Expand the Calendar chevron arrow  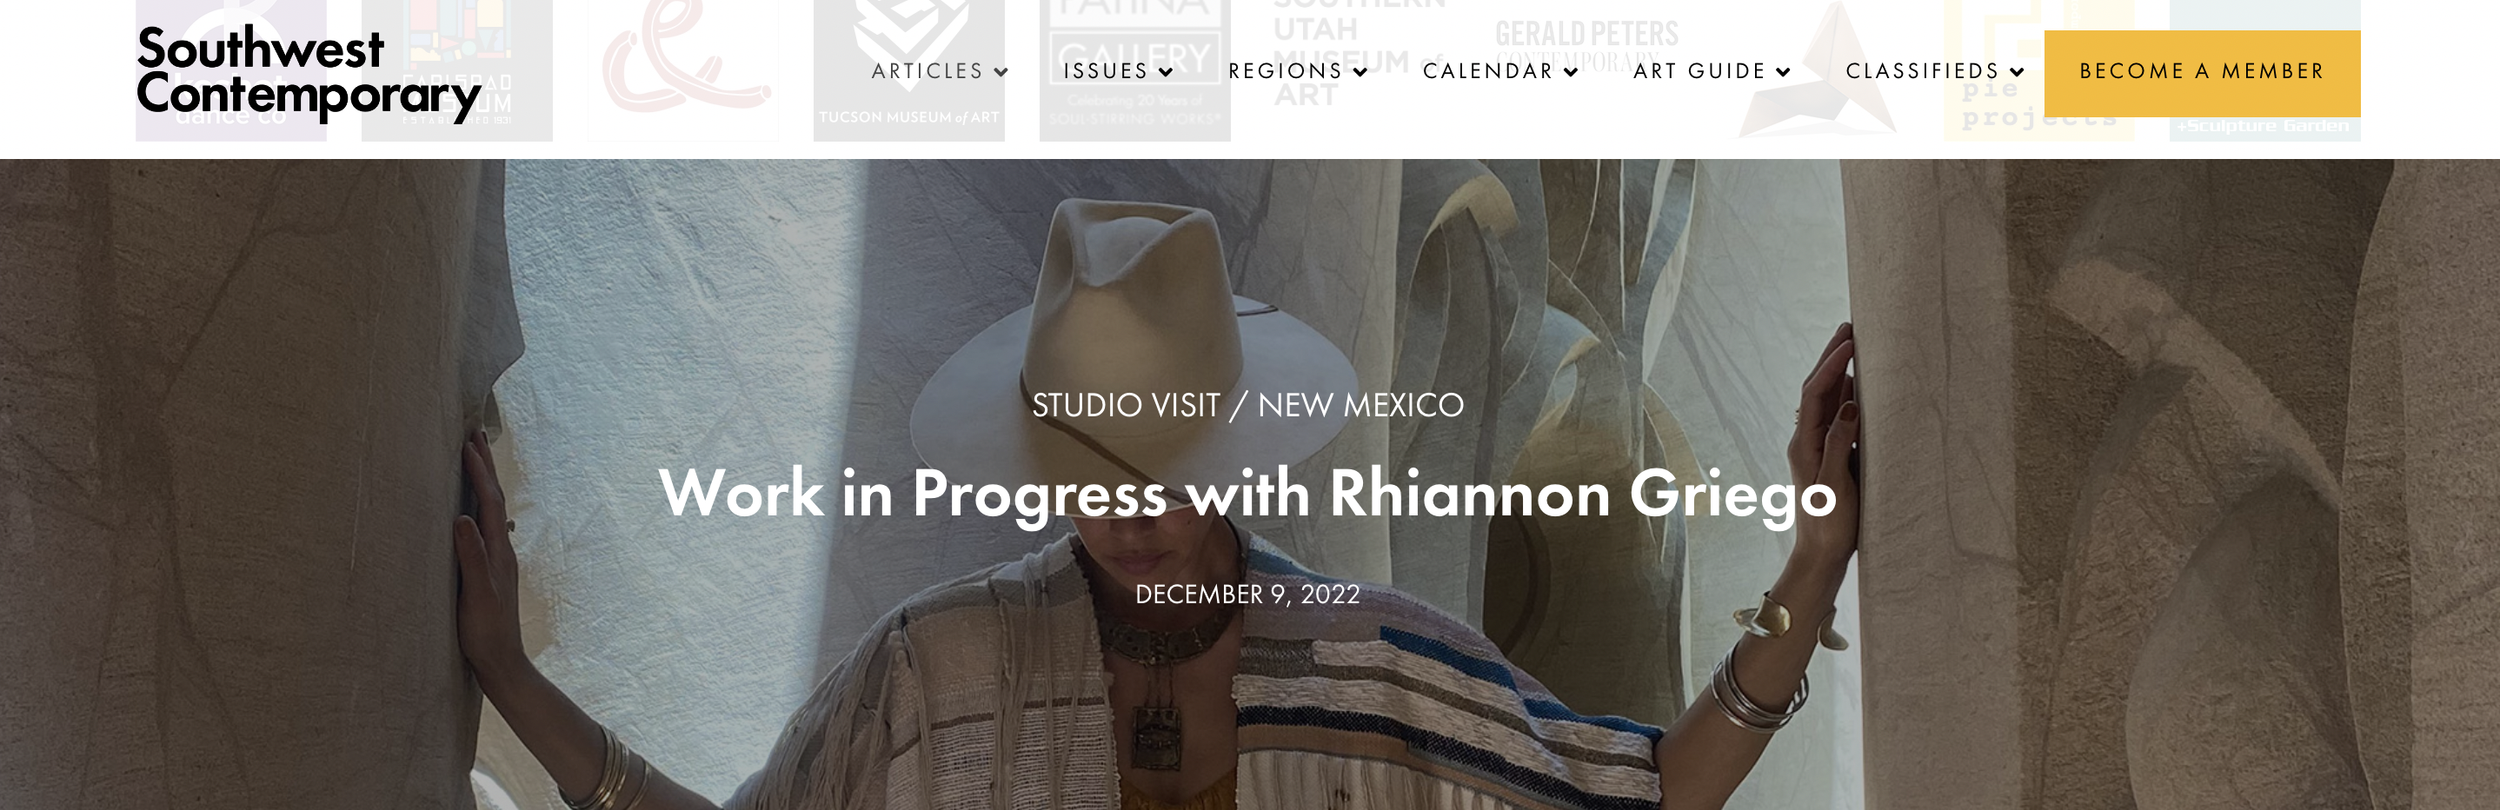click(x=1571, y=72)
